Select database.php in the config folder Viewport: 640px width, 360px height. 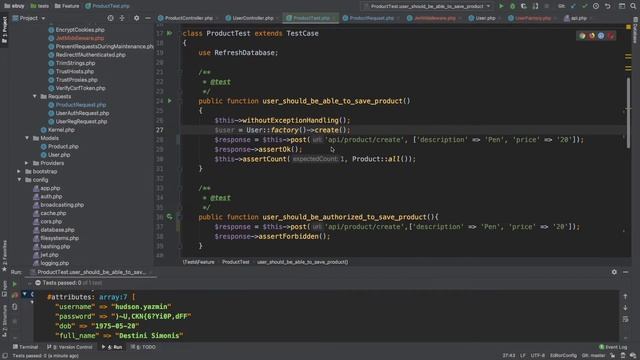pos(57,230)
